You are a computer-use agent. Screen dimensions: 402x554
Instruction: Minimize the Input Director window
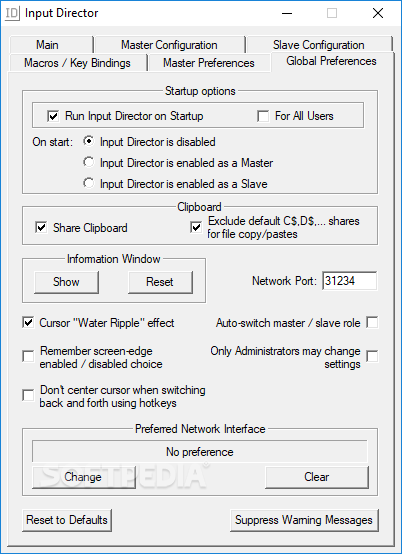[287, 13]
